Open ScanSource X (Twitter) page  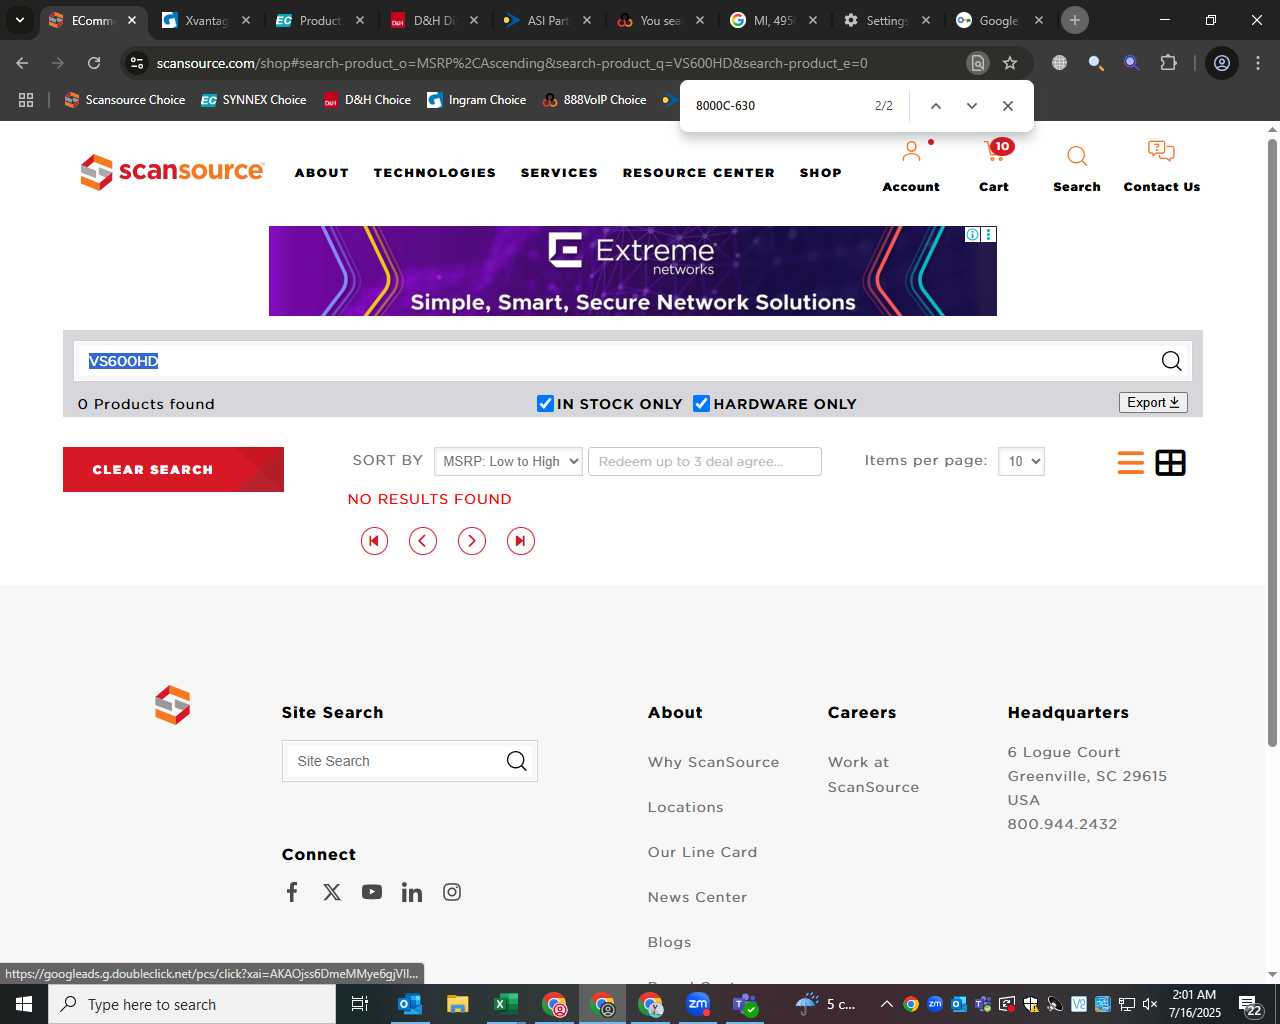coord(332,892)
